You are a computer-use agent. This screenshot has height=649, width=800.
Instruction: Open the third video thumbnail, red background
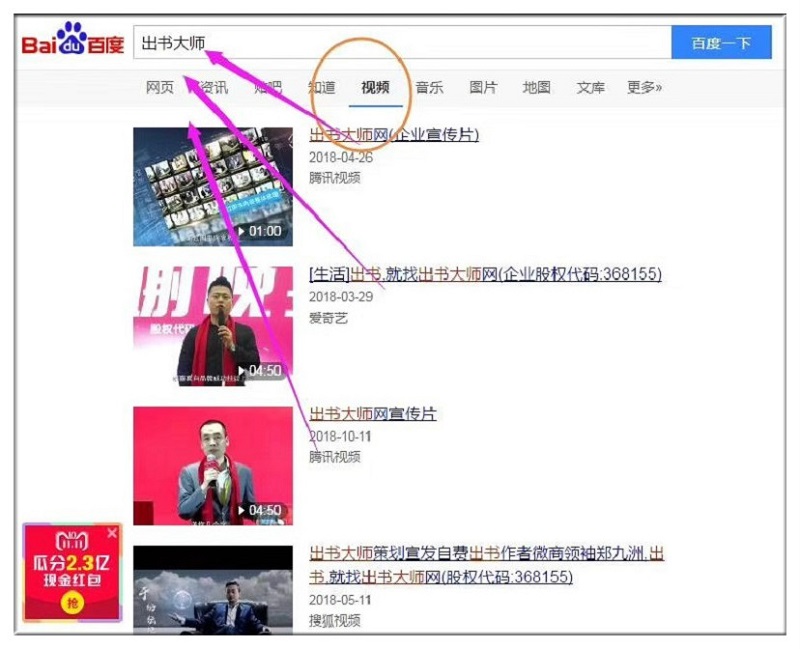[213, 465]
